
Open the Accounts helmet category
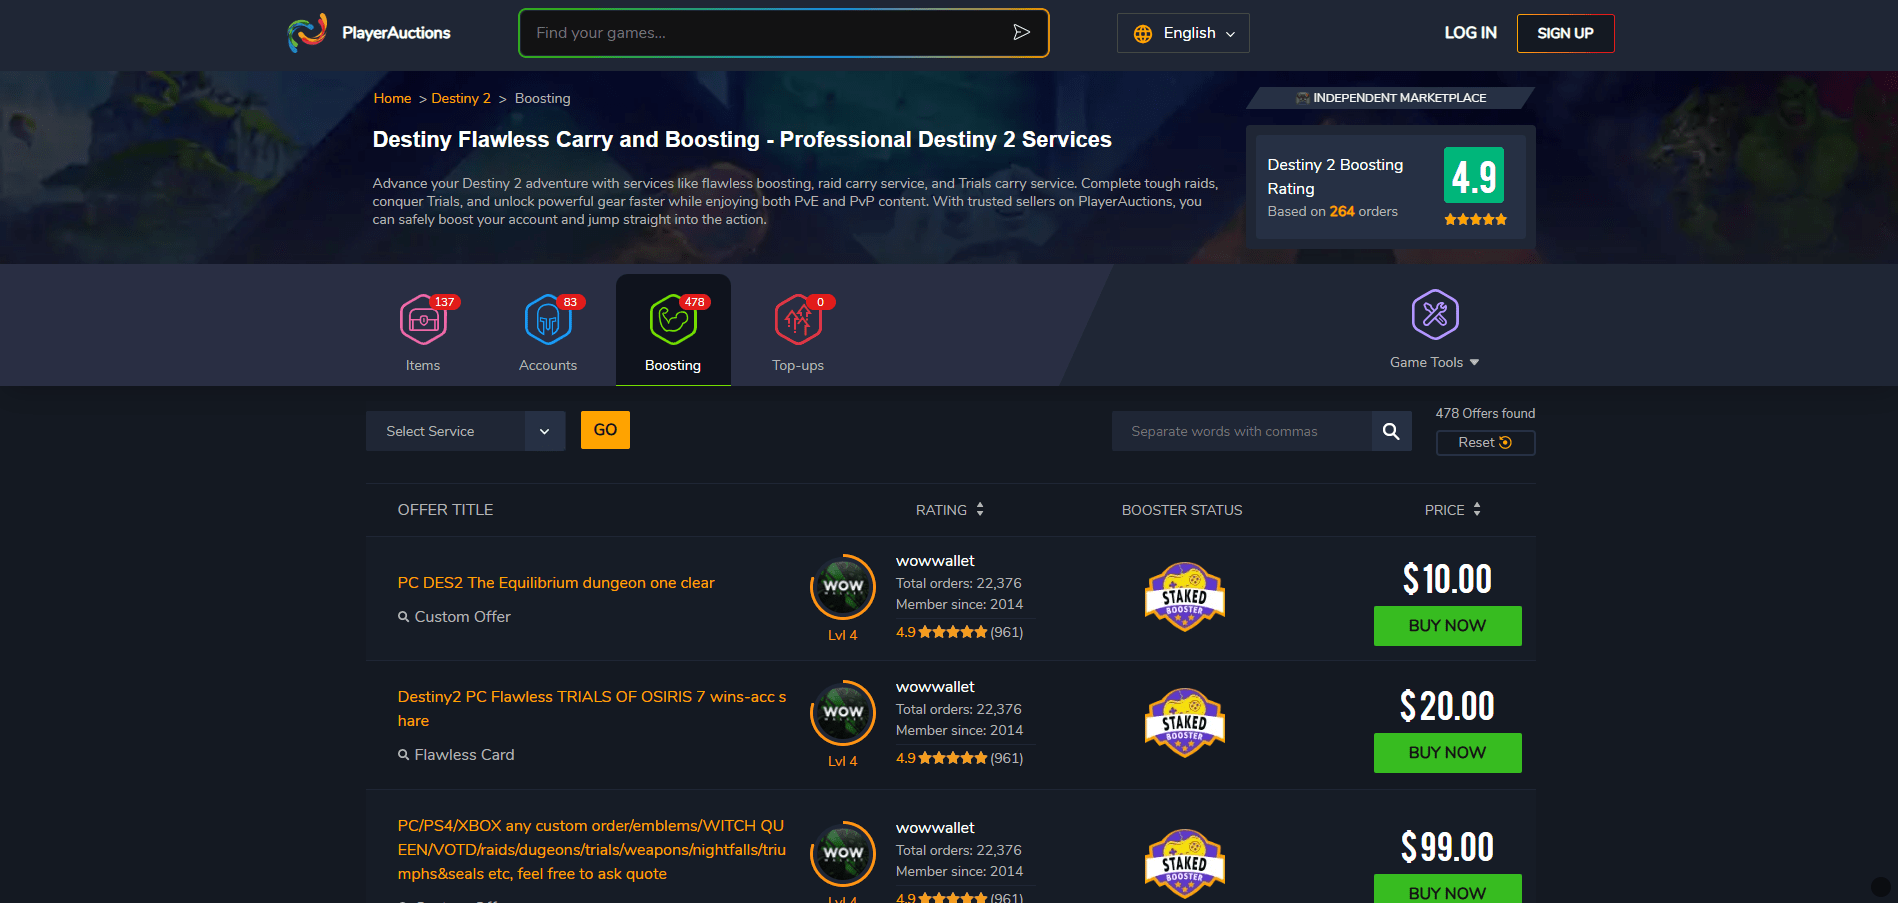[x=548, y=320]
